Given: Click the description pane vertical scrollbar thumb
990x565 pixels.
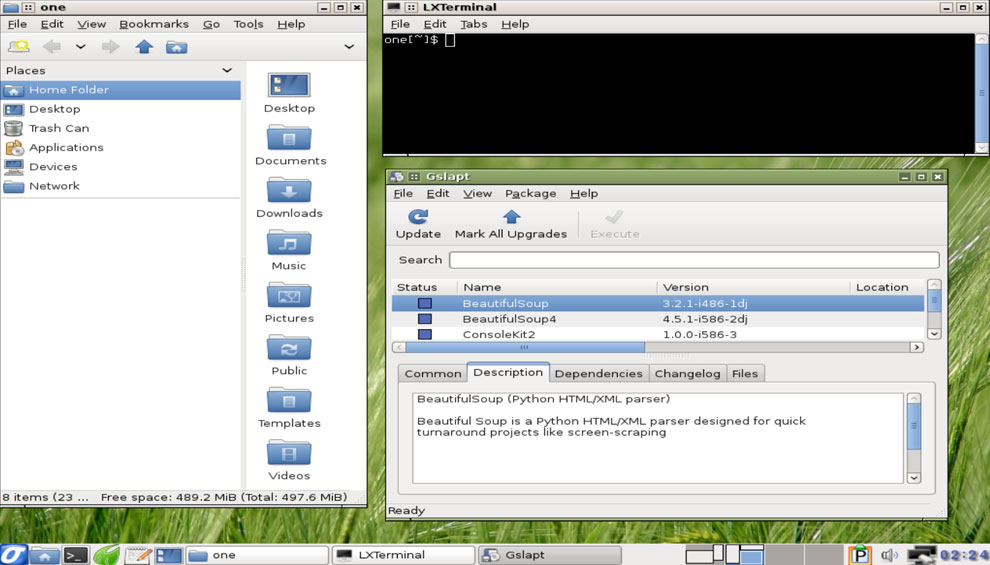Looking at the screenshot, I should pos(914,426).
